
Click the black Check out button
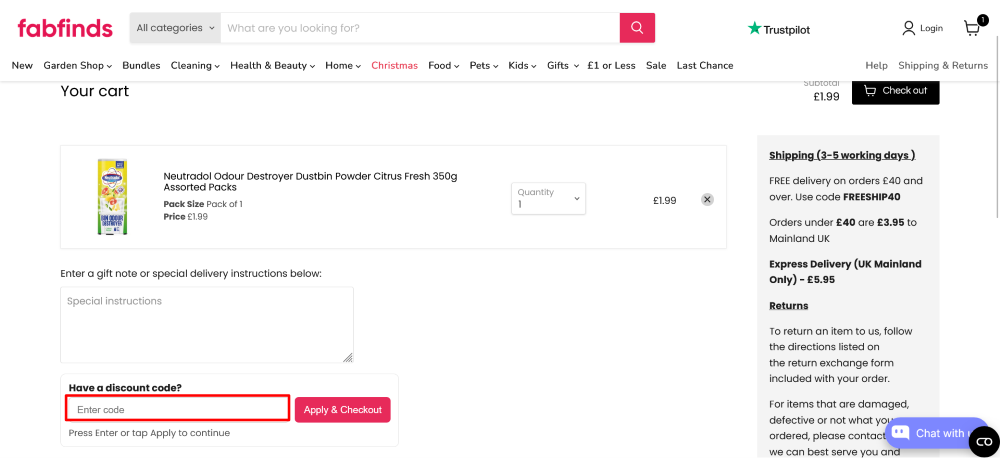895,91
